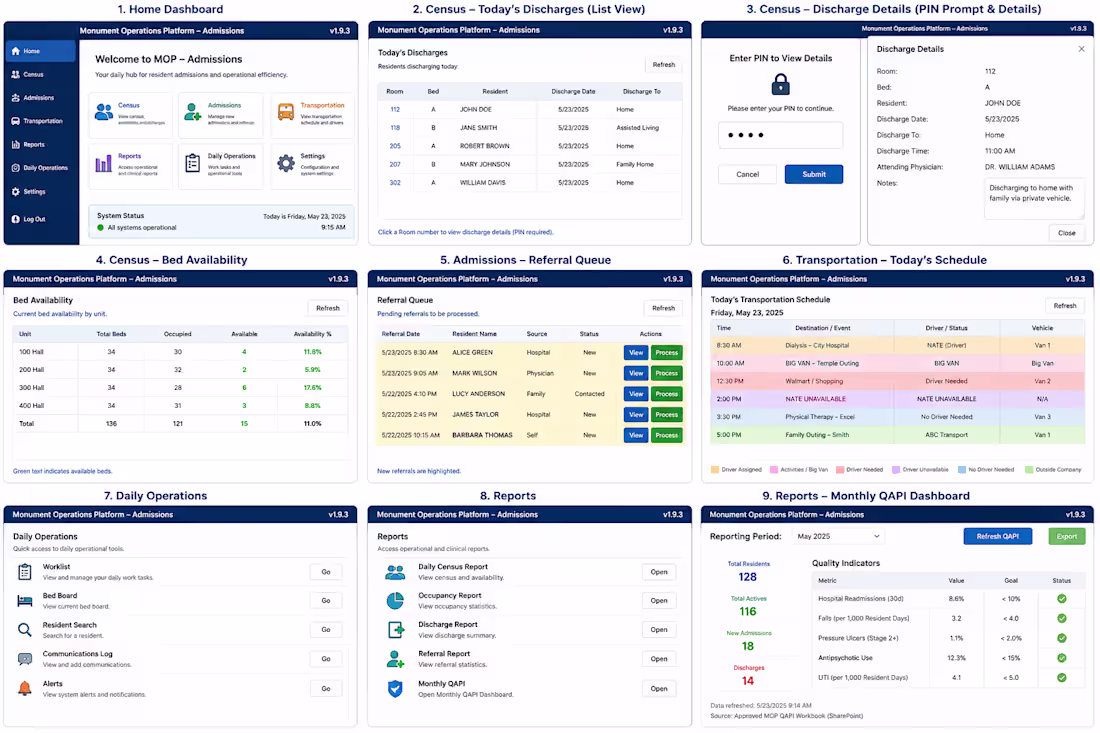Click the discharge Notes text box

coord(1034,199)
